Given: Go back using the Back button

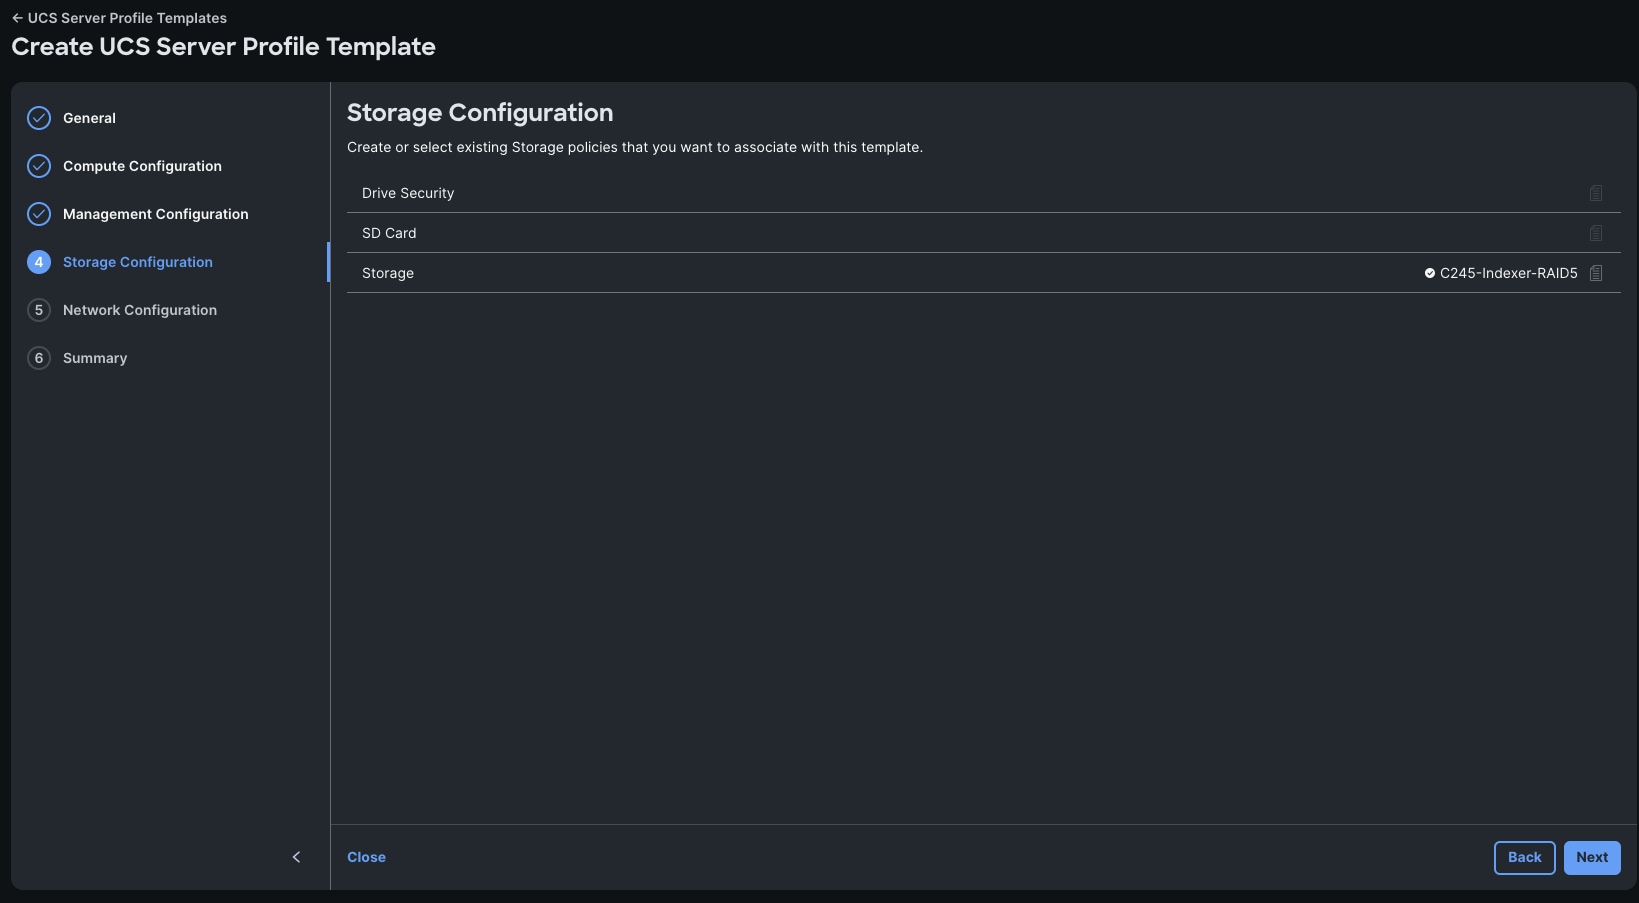Looking at the screenshot, I should tap(1523, 857).
